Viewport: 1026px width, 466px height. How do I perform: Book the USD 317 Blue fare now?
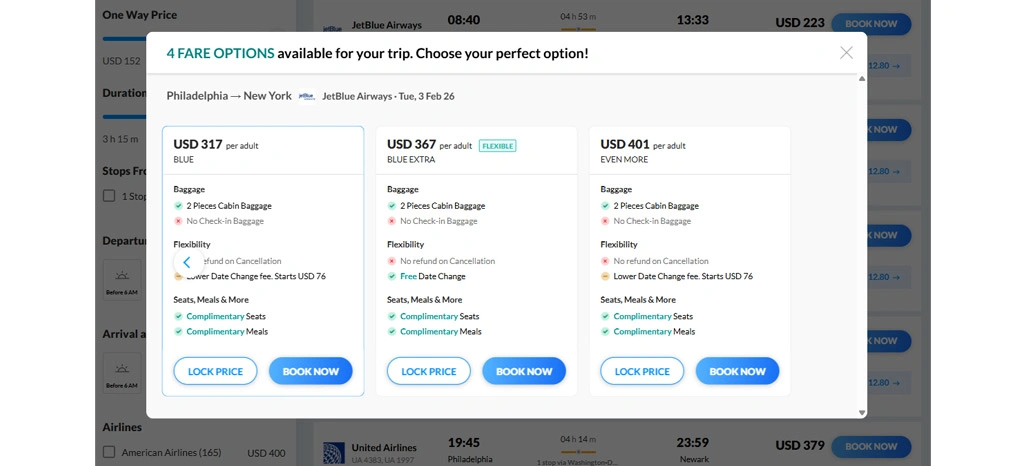point(310,371)
